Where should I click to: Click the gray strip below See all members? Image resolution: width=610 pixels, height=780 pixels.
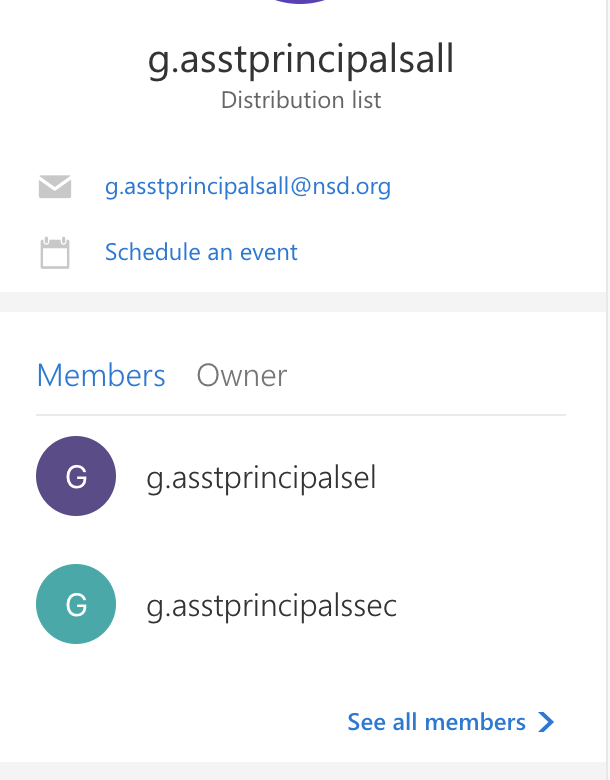tap(303, 771)
